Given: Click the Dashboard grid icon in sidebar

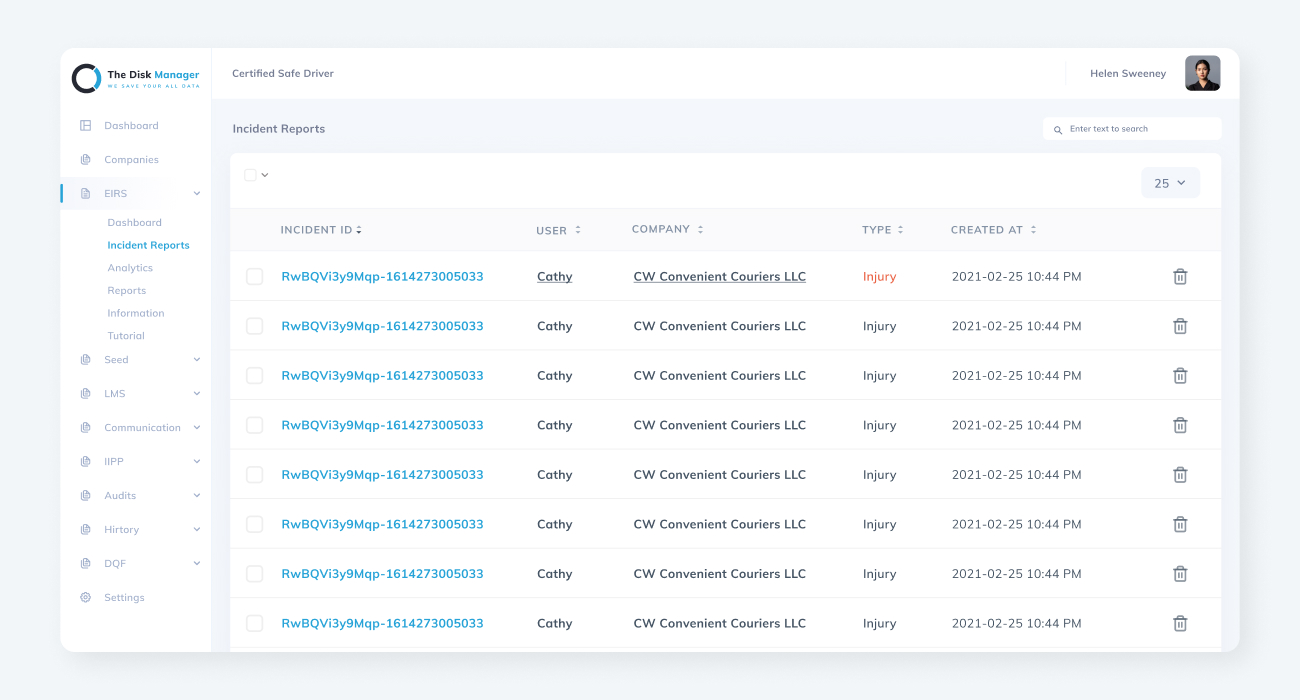Looking at the screenshot, I should (x=85, y=126).
